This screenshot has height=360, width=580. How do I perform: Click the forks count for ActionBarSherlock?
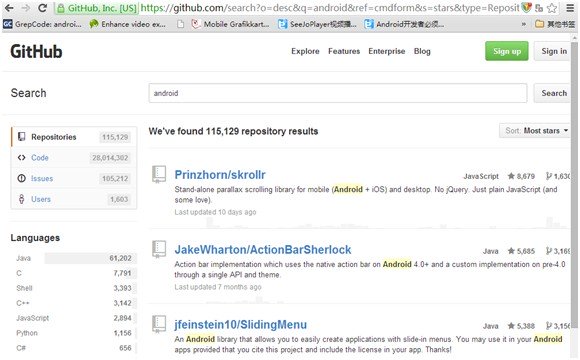click(558, 251)
